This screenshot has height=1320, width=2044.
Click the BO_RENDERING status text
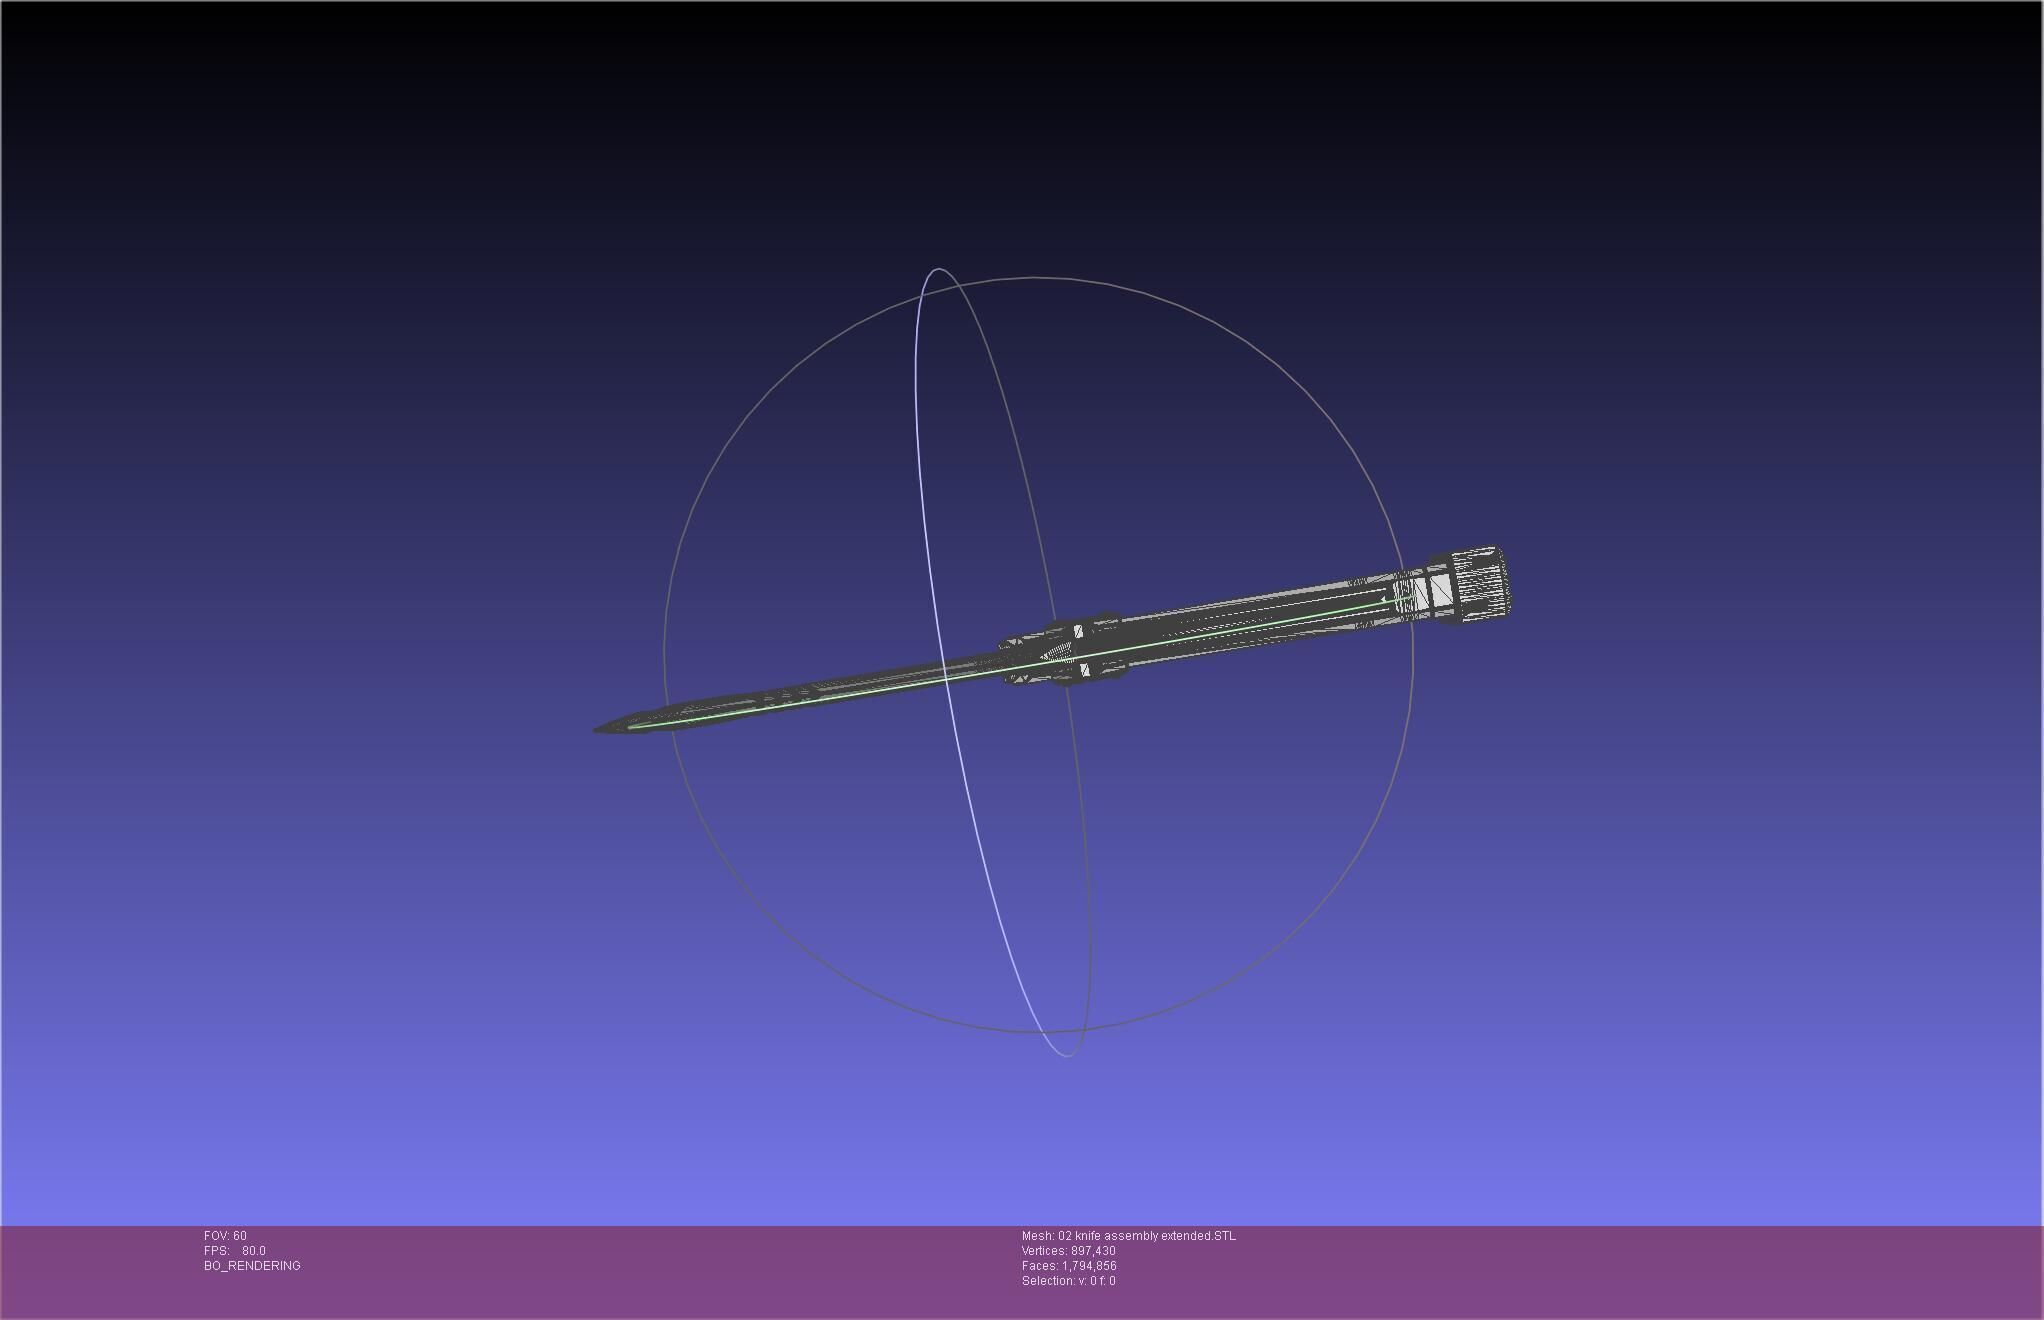252,1266
